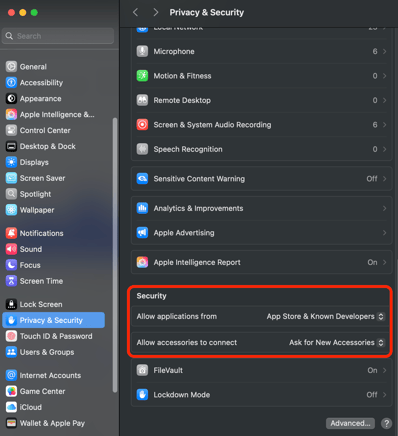The width and height of the screenshot is (398, 436).
Task: Click Screen & System Audio Recording icon
Action: point(142,125)
